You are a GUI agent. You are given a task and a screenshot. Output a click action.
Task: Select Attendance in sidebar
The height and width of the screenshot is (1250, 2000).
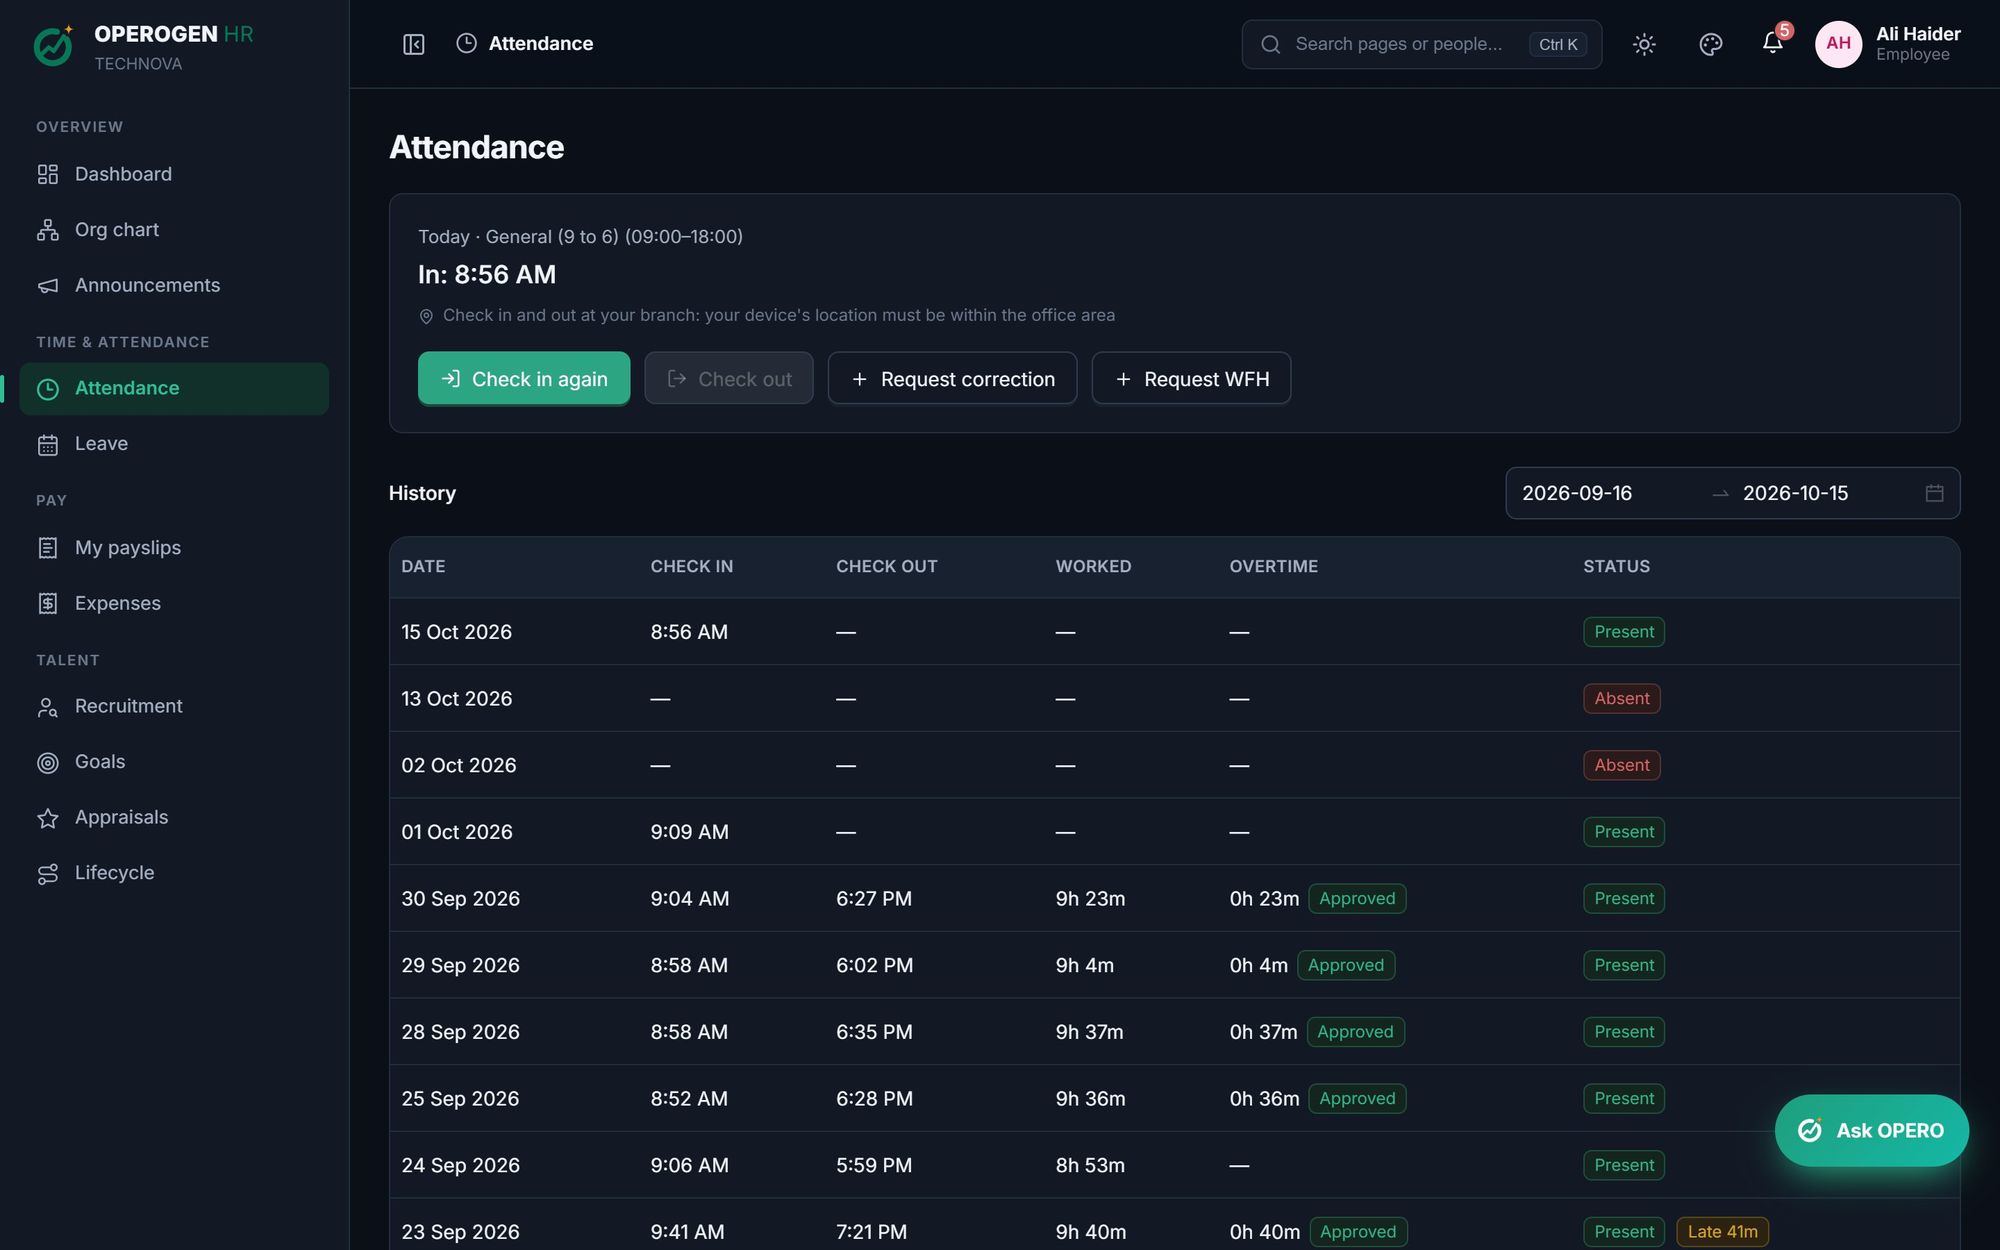174,389
